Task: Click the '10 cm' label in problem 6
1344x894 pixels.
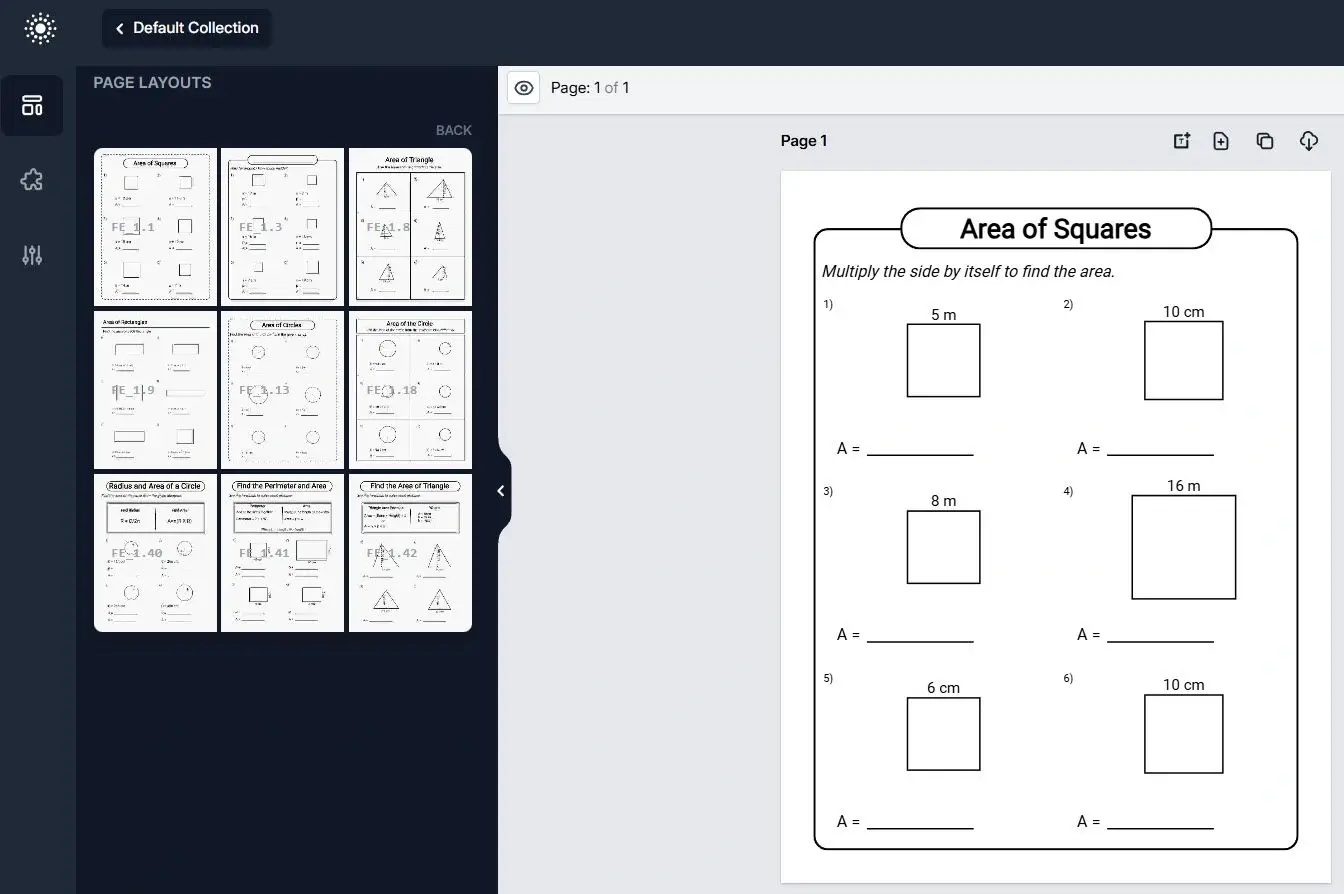Action: point(1183,685)
